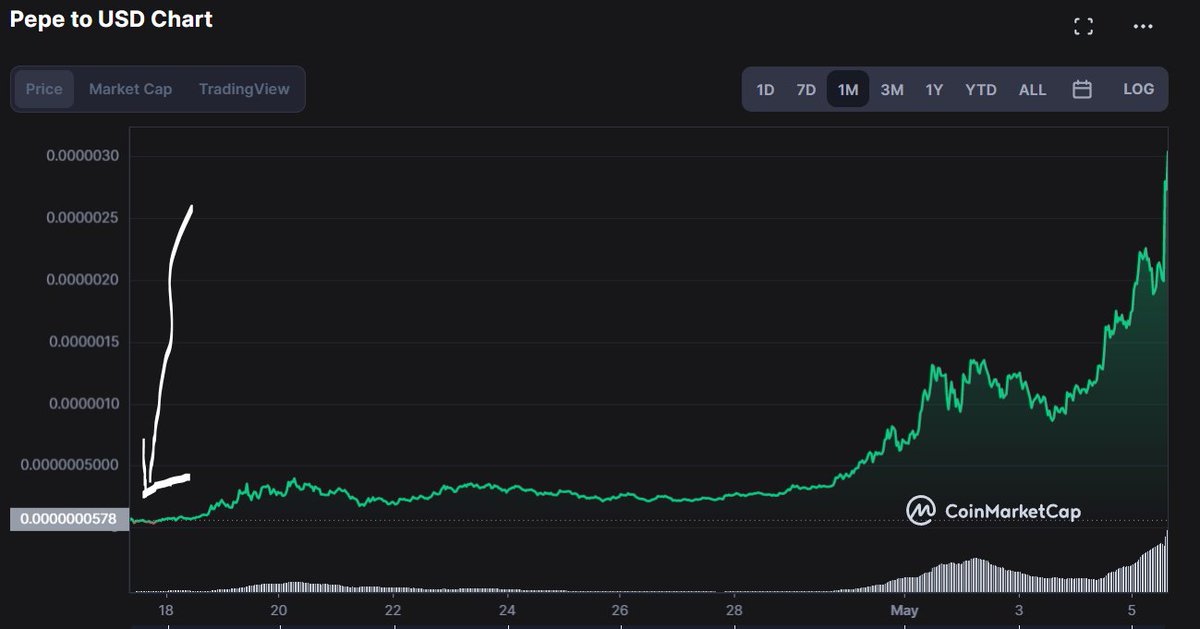This screenshot has width=1200, height=629.
Task: Toggle logarithmic scale with LOG button
Action: [1139, 89]
